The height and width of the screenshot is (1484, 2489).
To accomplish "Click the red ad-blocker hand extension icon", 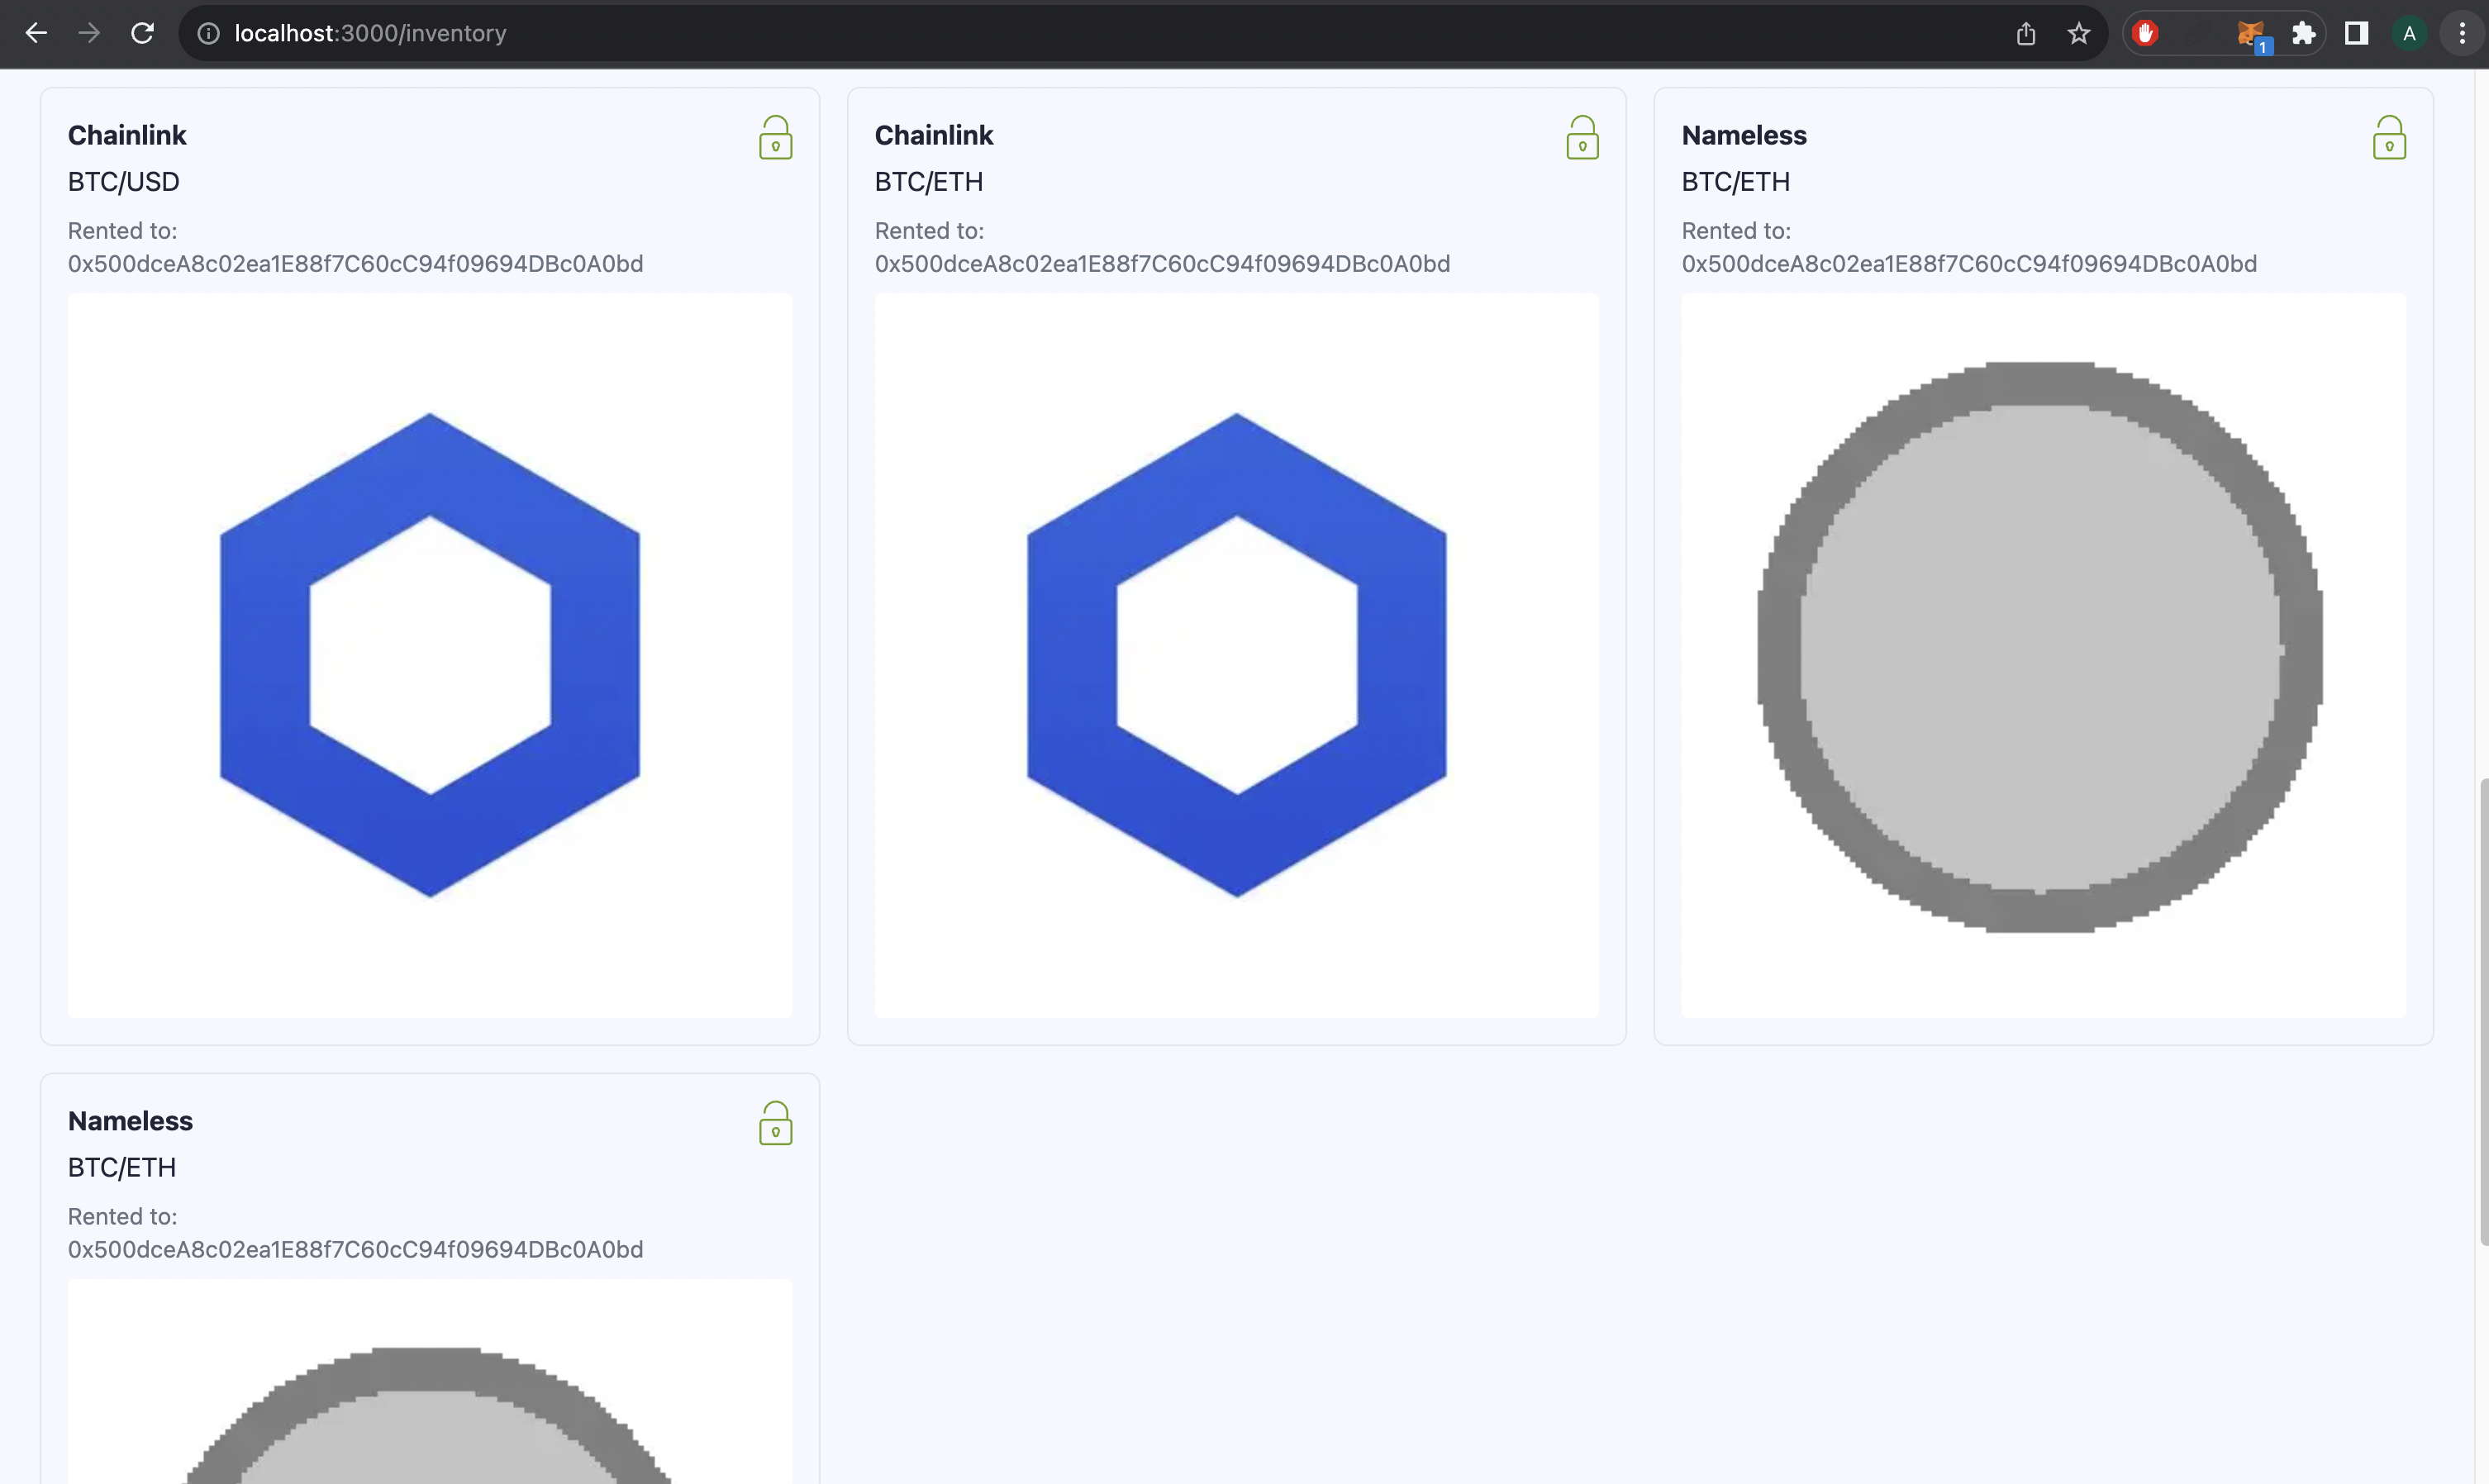I will [x=2145, y=34].
